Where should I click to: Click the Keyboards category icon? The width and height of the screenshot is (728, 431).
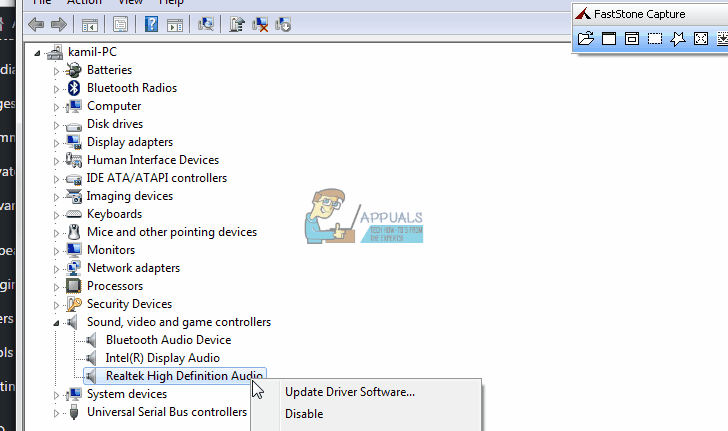click(x=74, y=214)
